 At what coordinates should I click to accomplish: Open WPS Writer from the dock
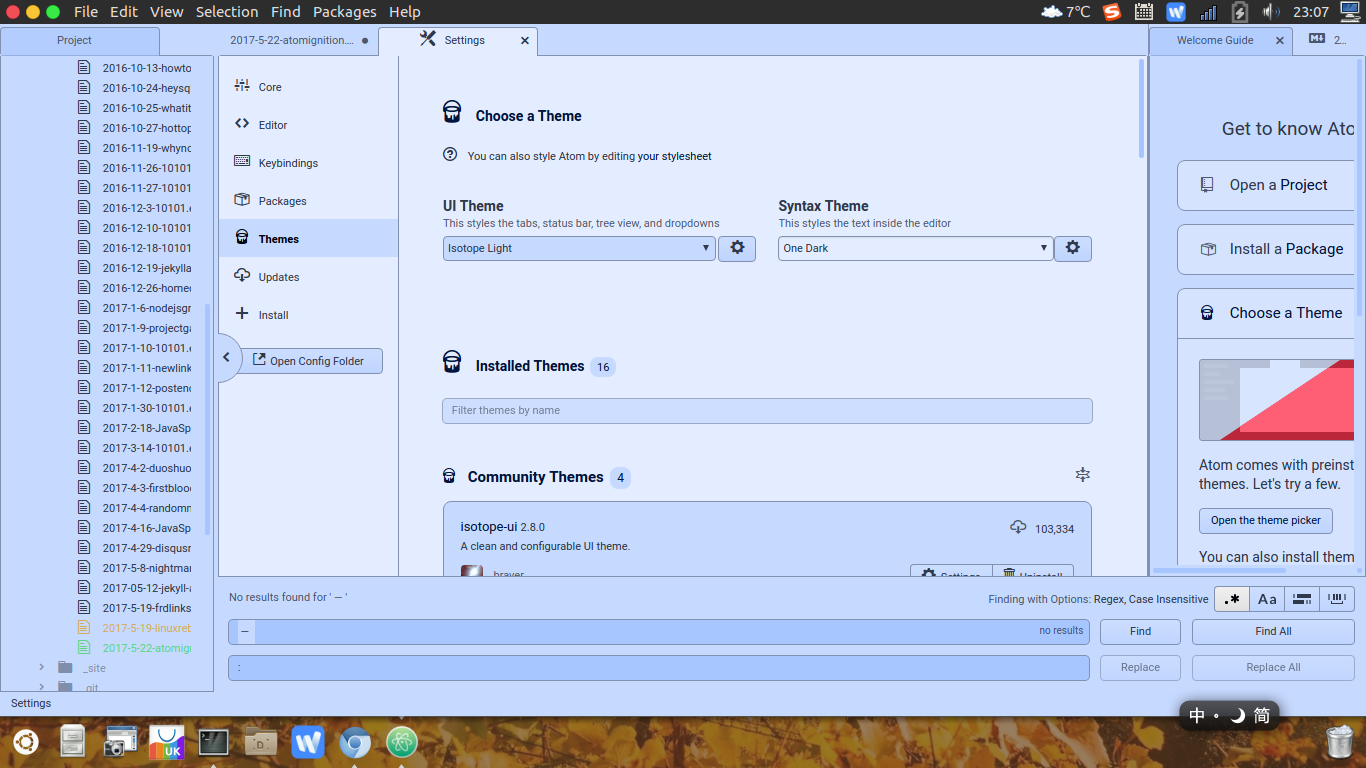pyautogui.click(x=308, y=742)
